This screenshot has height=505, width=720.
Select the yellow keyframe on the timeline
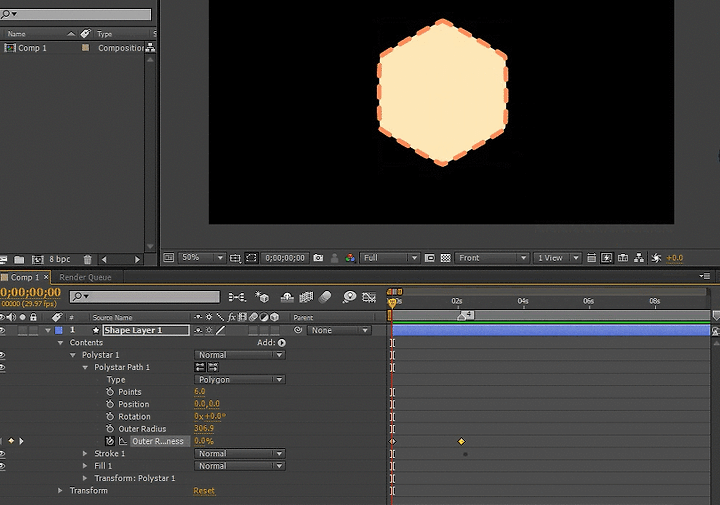click(x=461, y=441)
